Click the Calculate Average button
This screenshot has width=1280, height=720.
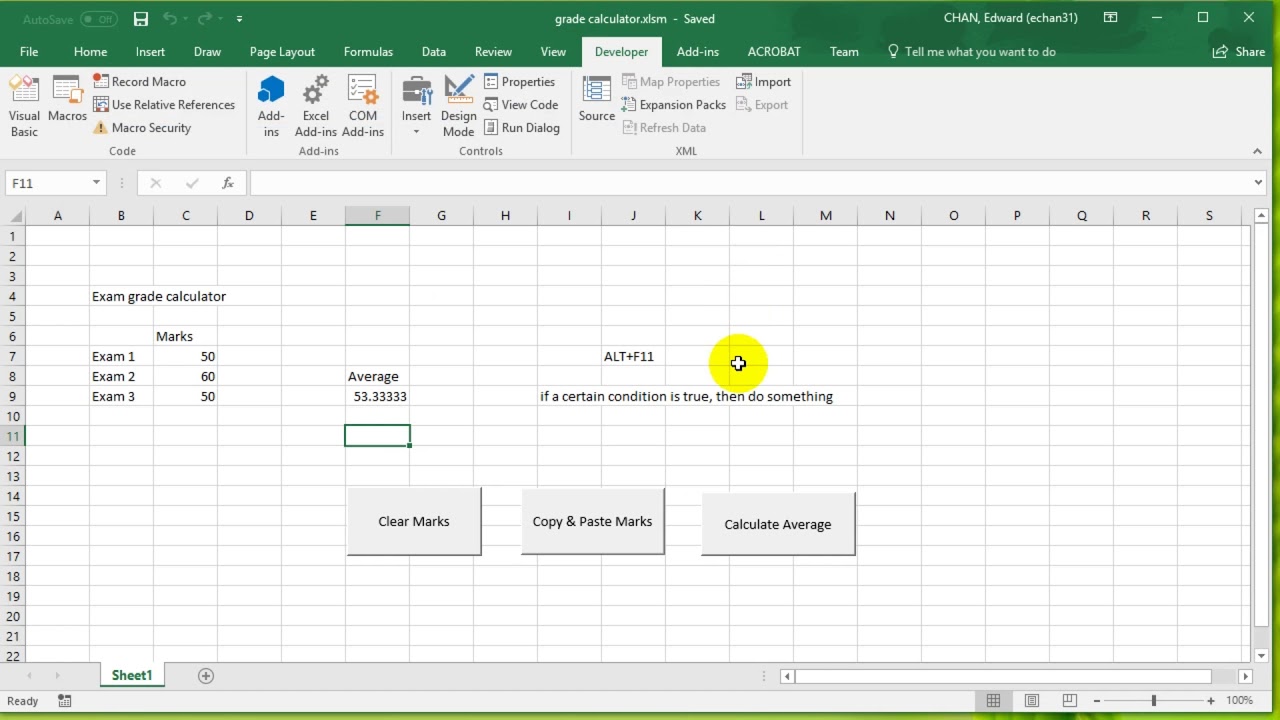778,524
